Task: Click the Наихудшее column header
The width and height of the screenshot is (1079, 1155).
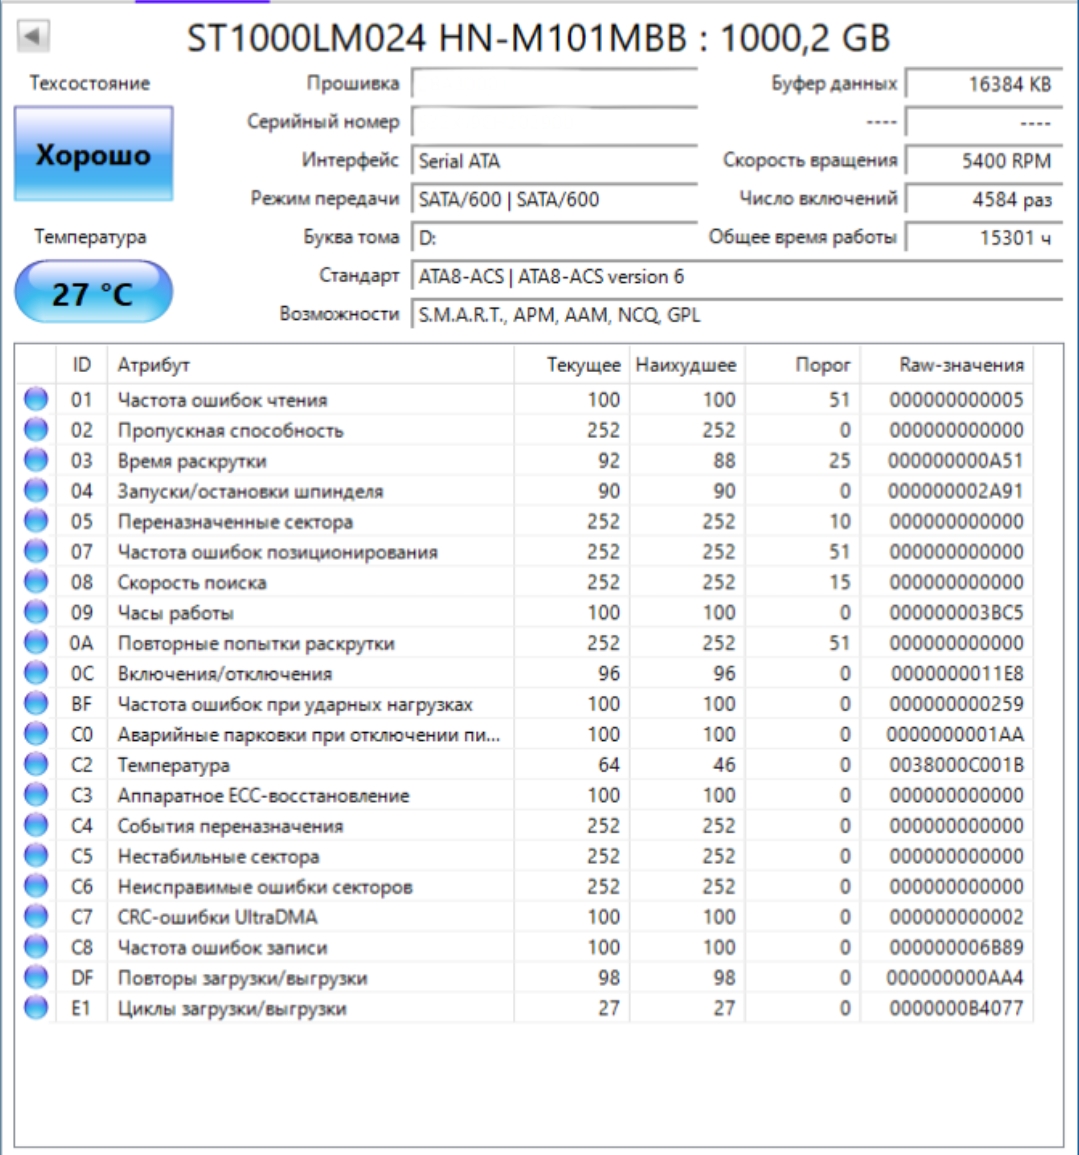Action: pos(687,365)
